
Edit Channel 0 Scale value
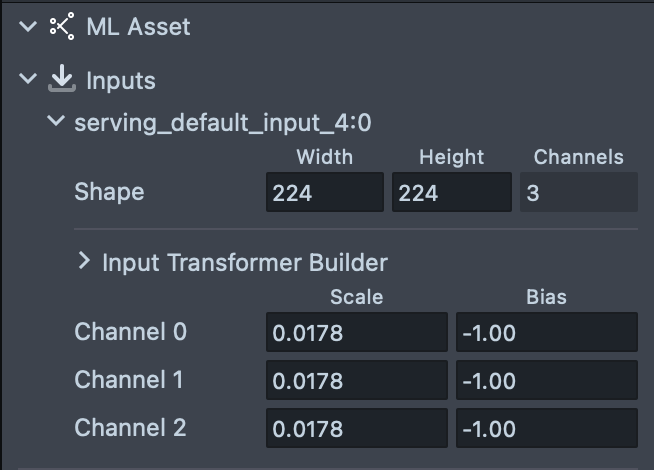tap(357, 332)
